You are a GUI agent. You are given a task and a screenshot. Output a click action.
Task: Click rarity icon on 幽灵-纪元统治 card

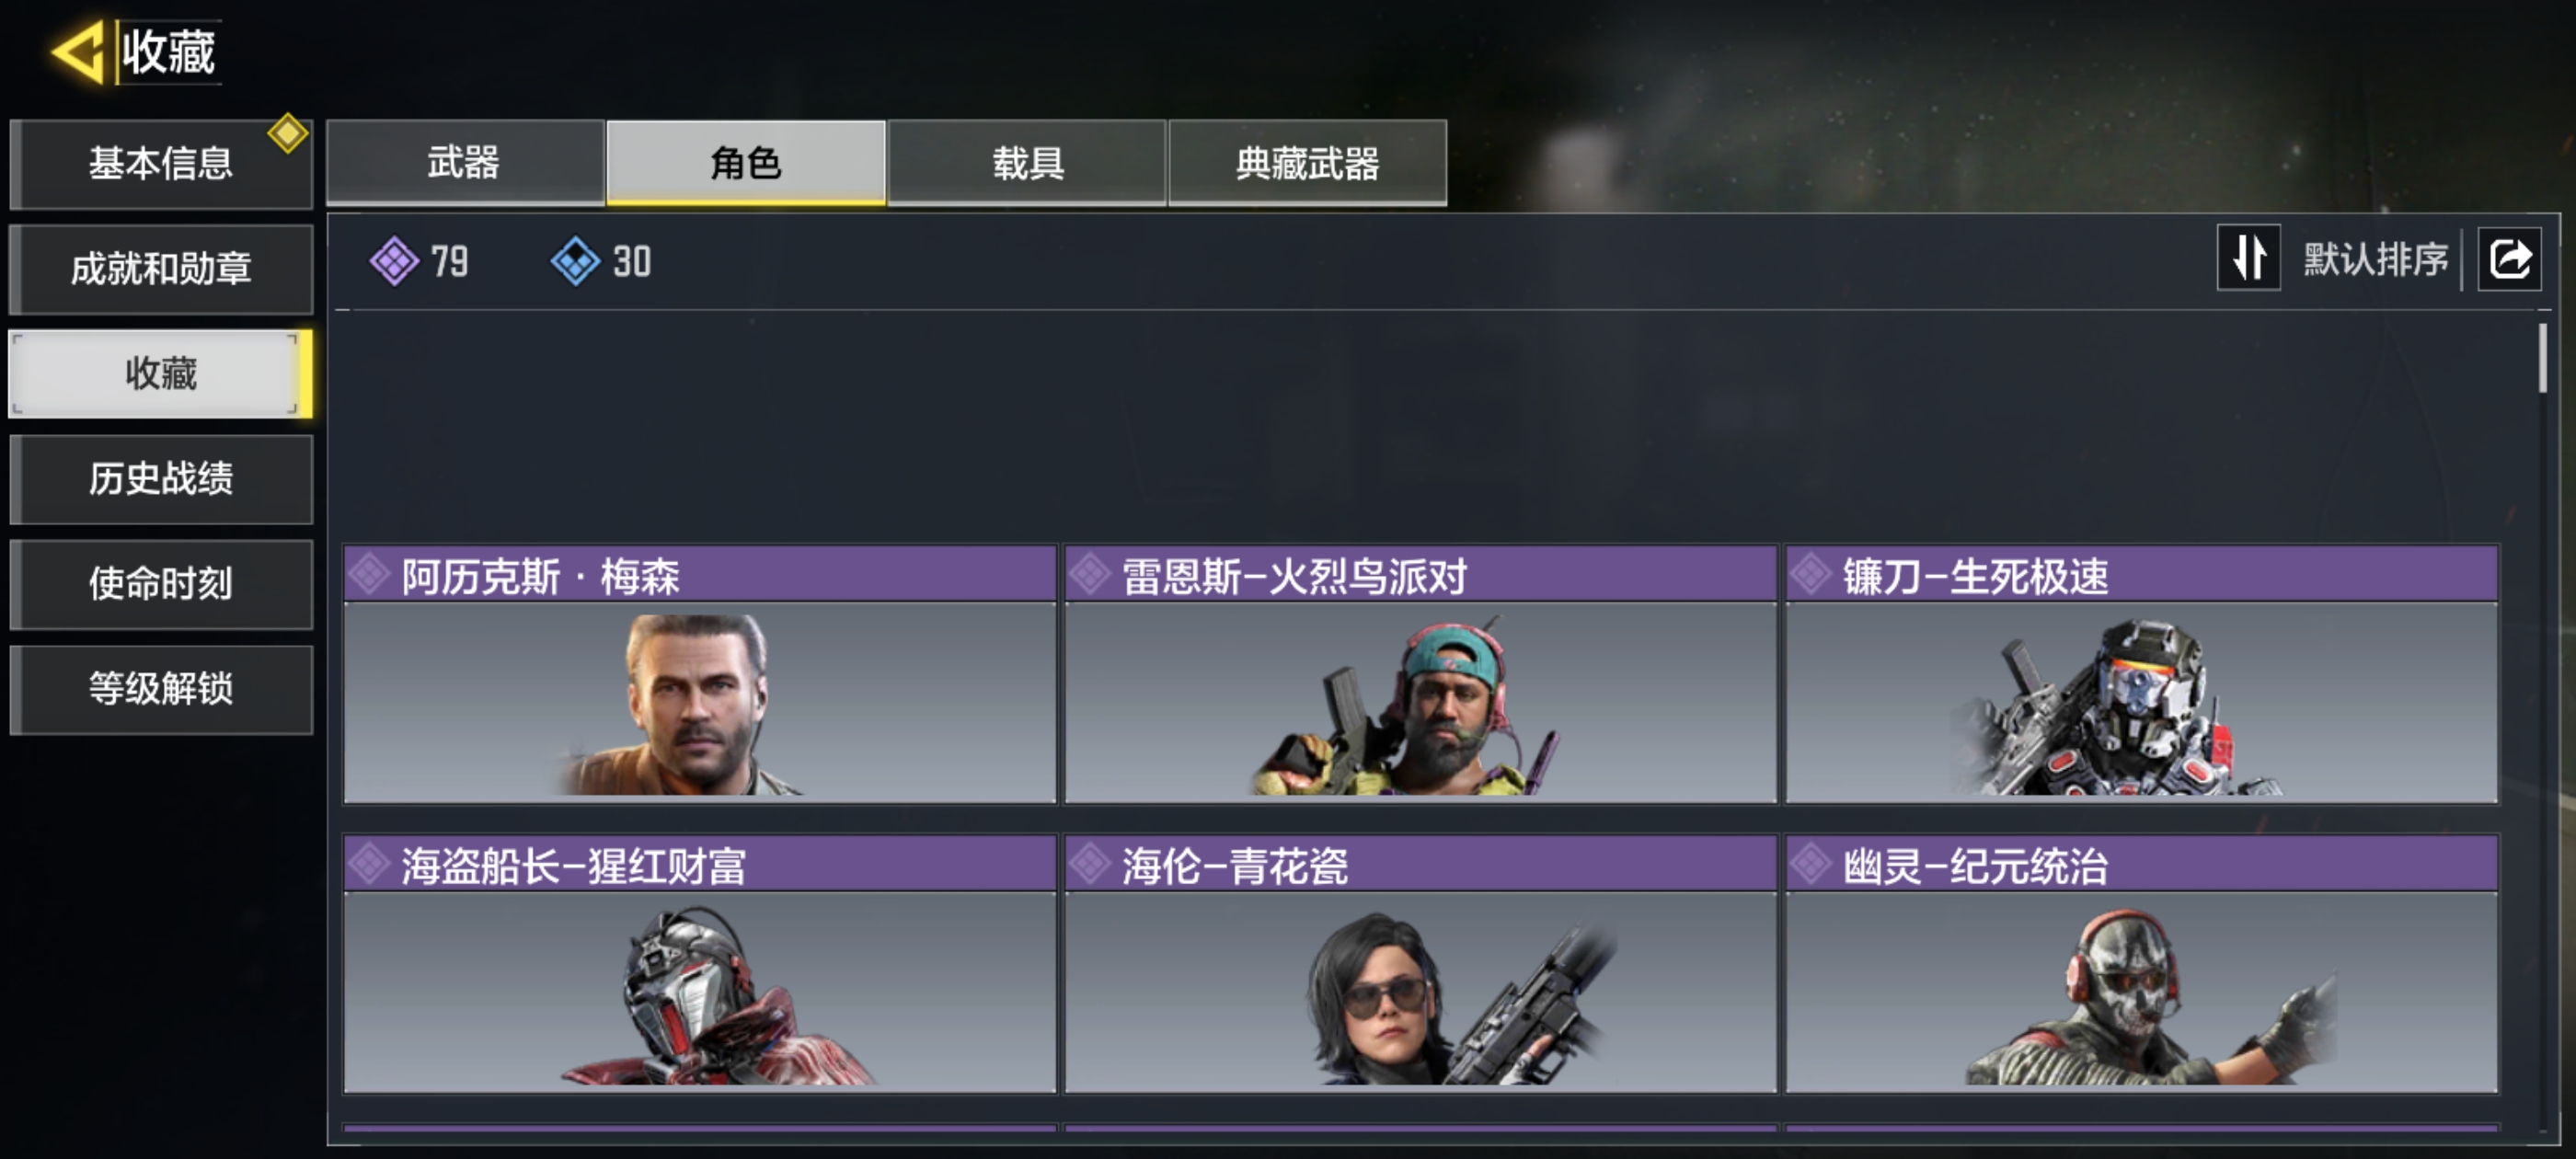click(1811, 864)
